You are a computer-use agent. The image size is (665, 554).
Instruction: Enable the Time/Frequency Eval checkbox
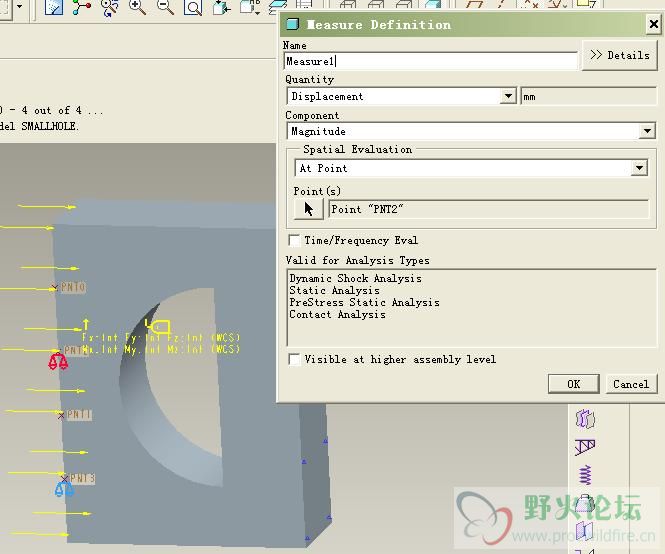click(x=294, y=240)
